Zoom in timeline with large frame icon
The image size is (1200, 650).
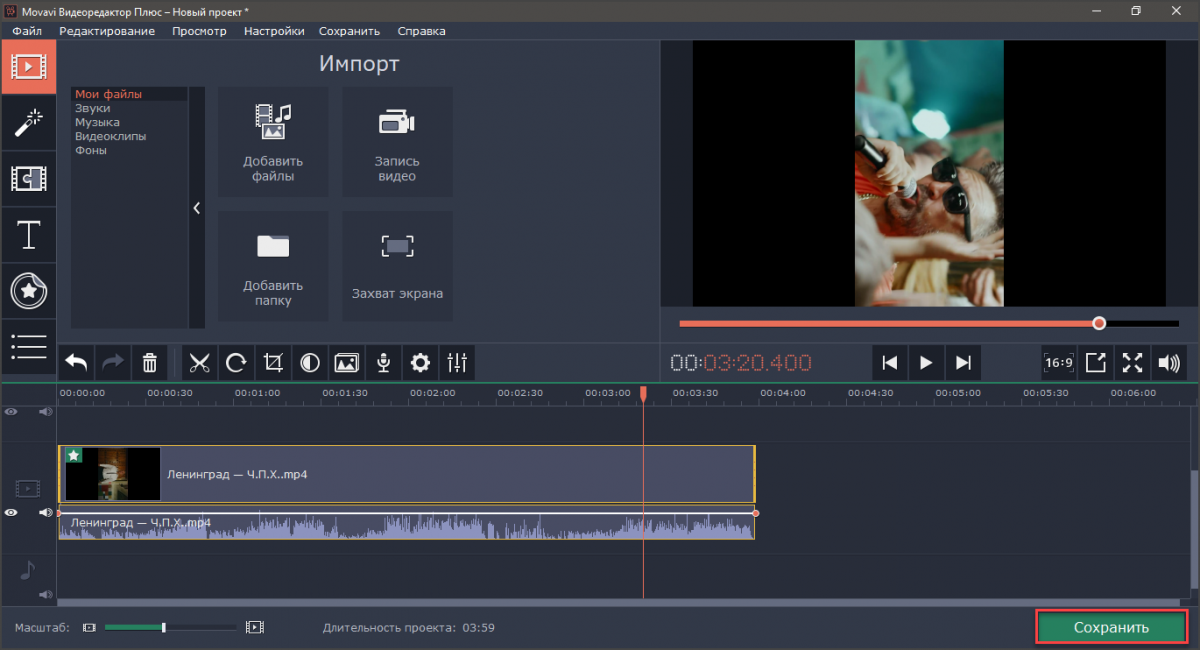coord(255,627)
